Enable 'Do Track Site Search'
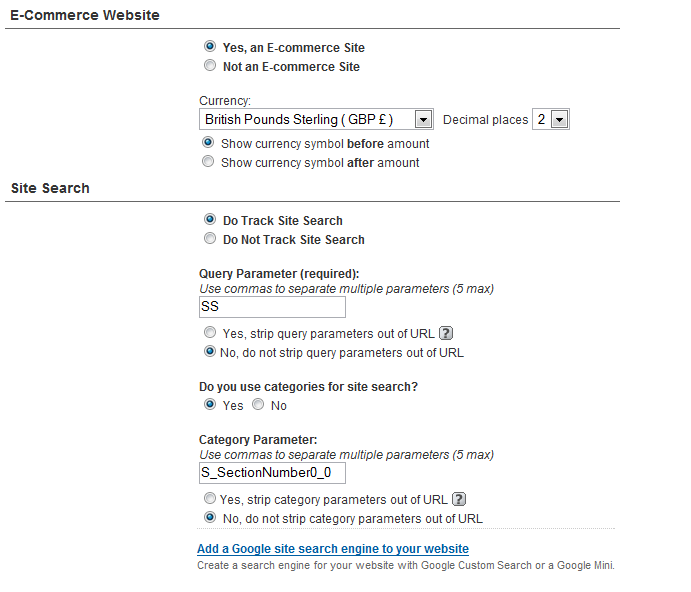Viewport: 691px width, 592px height. 210,220
